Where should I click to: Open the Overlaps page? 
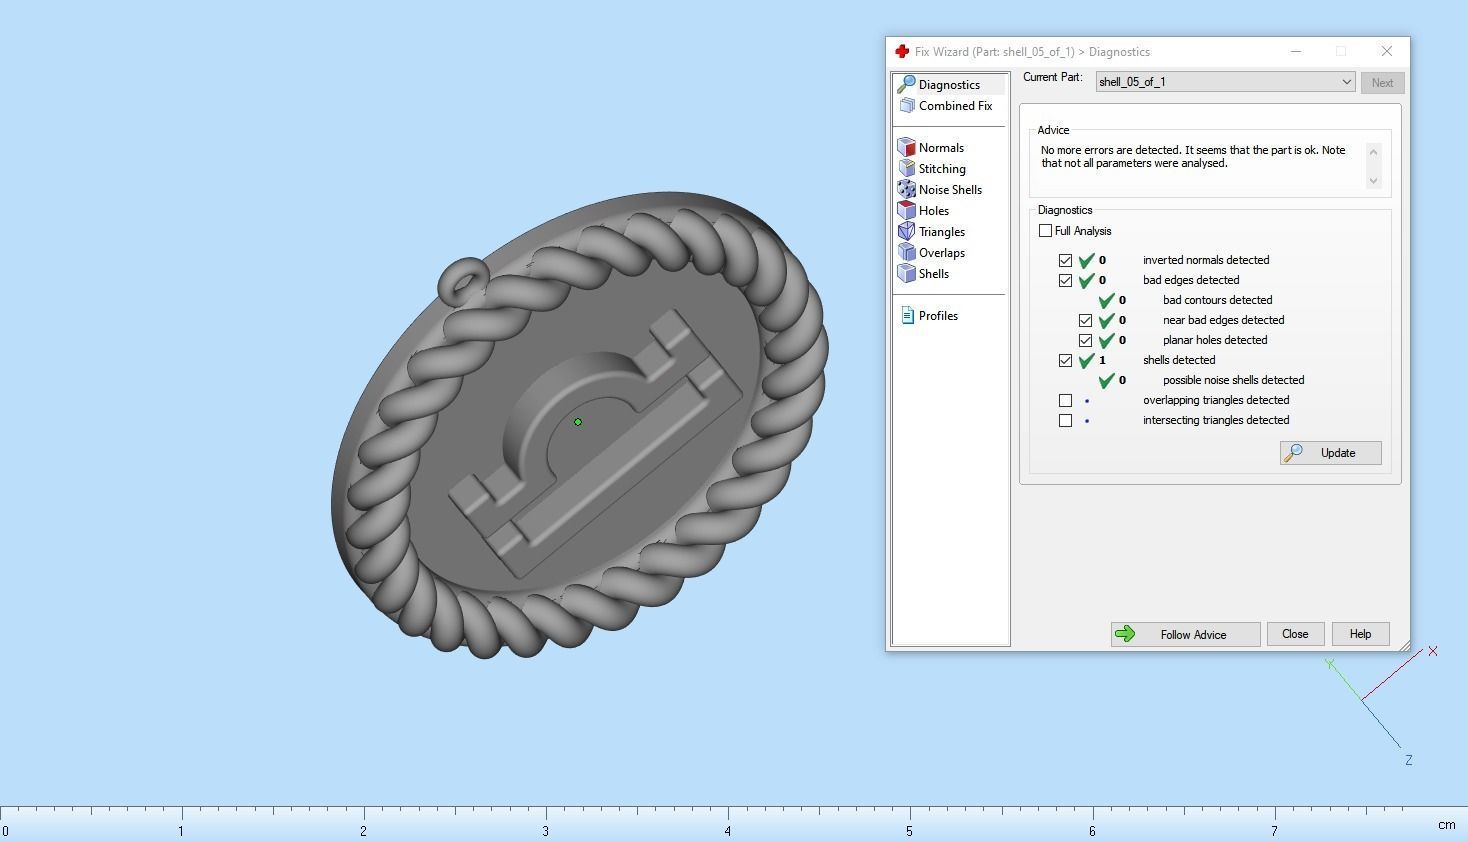click(x=942, y=253)
